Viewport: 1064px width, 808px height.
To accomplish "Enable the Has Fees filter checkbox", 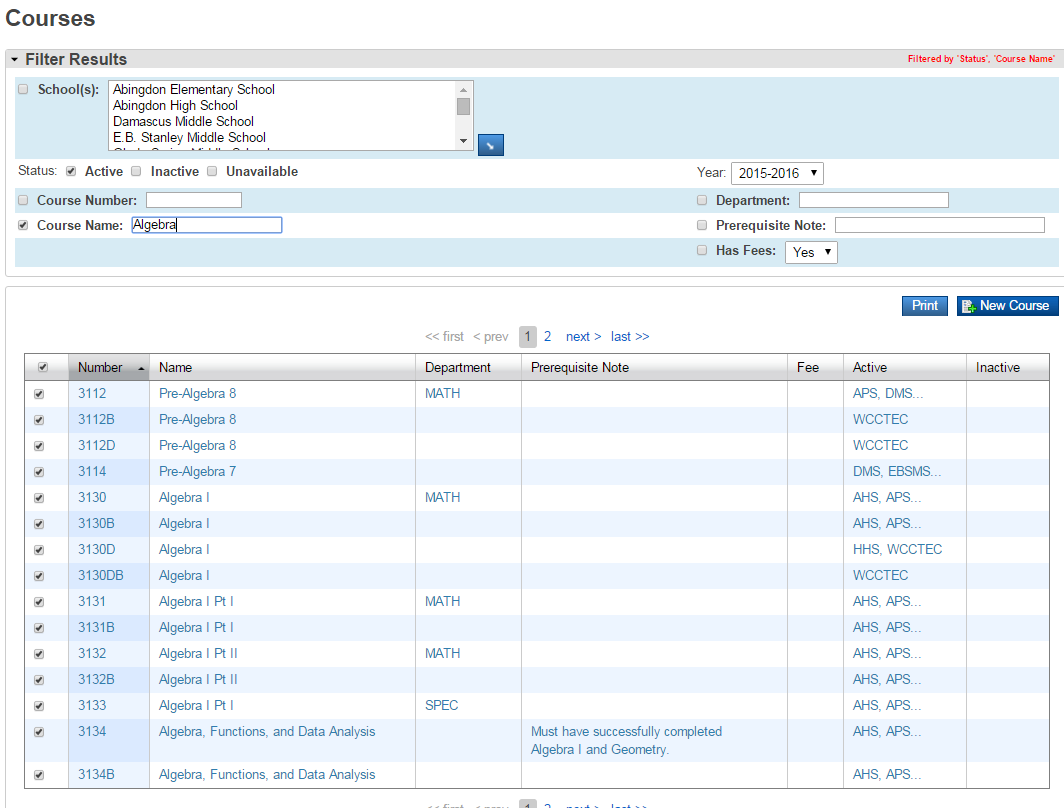I will tap(702, 250).
